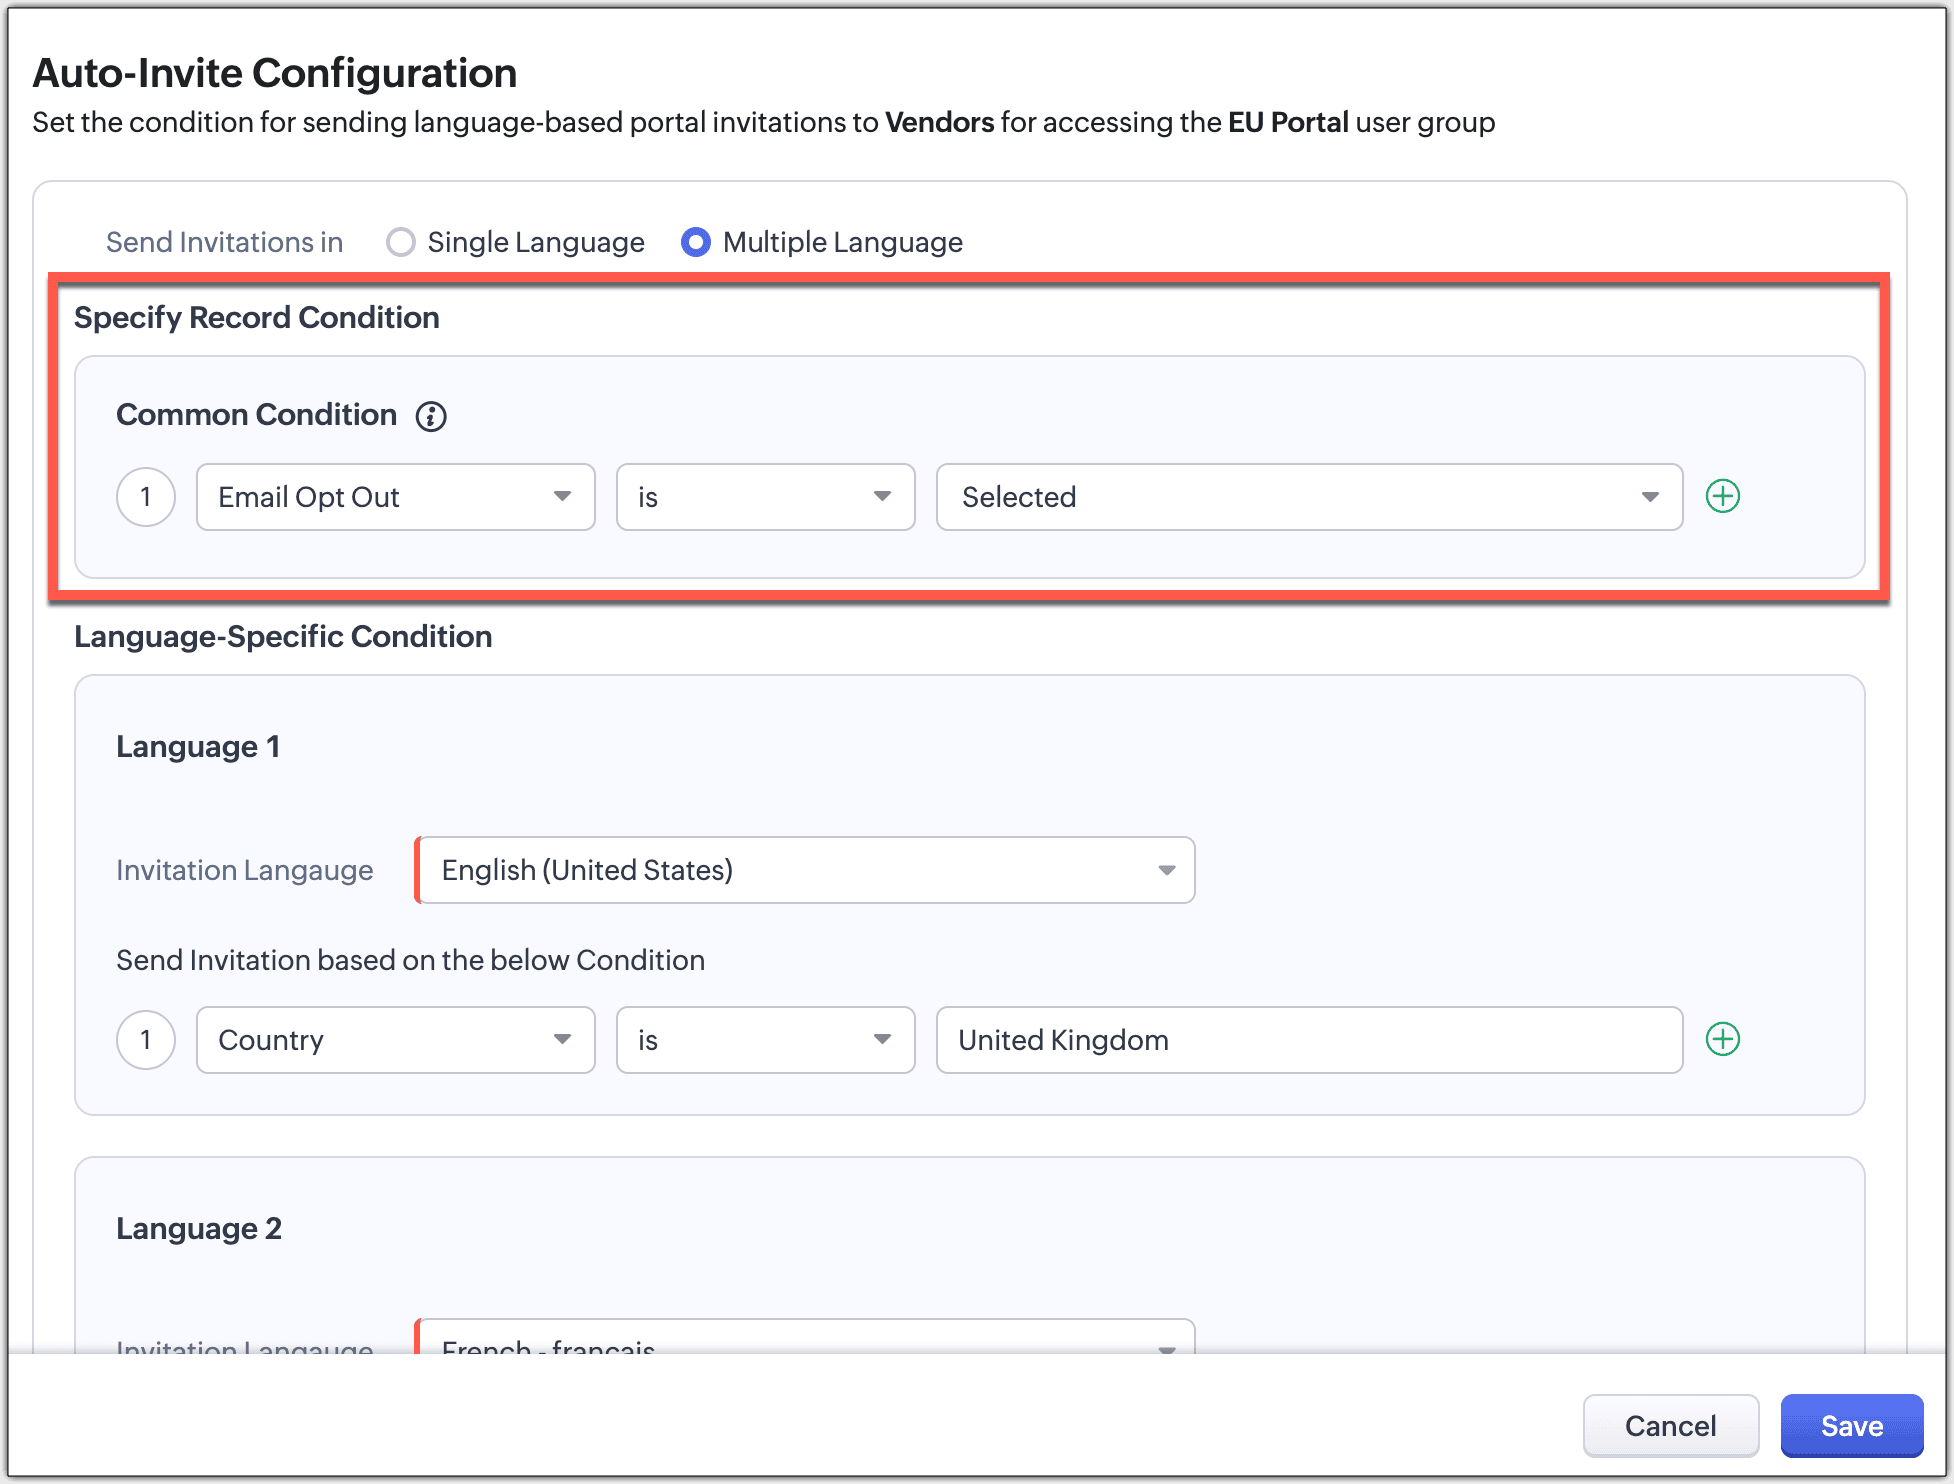The width and height of the screenshot is (1954, 1484).
Task: Click the Language 1 section heading
Action: (x=198, y=747)
